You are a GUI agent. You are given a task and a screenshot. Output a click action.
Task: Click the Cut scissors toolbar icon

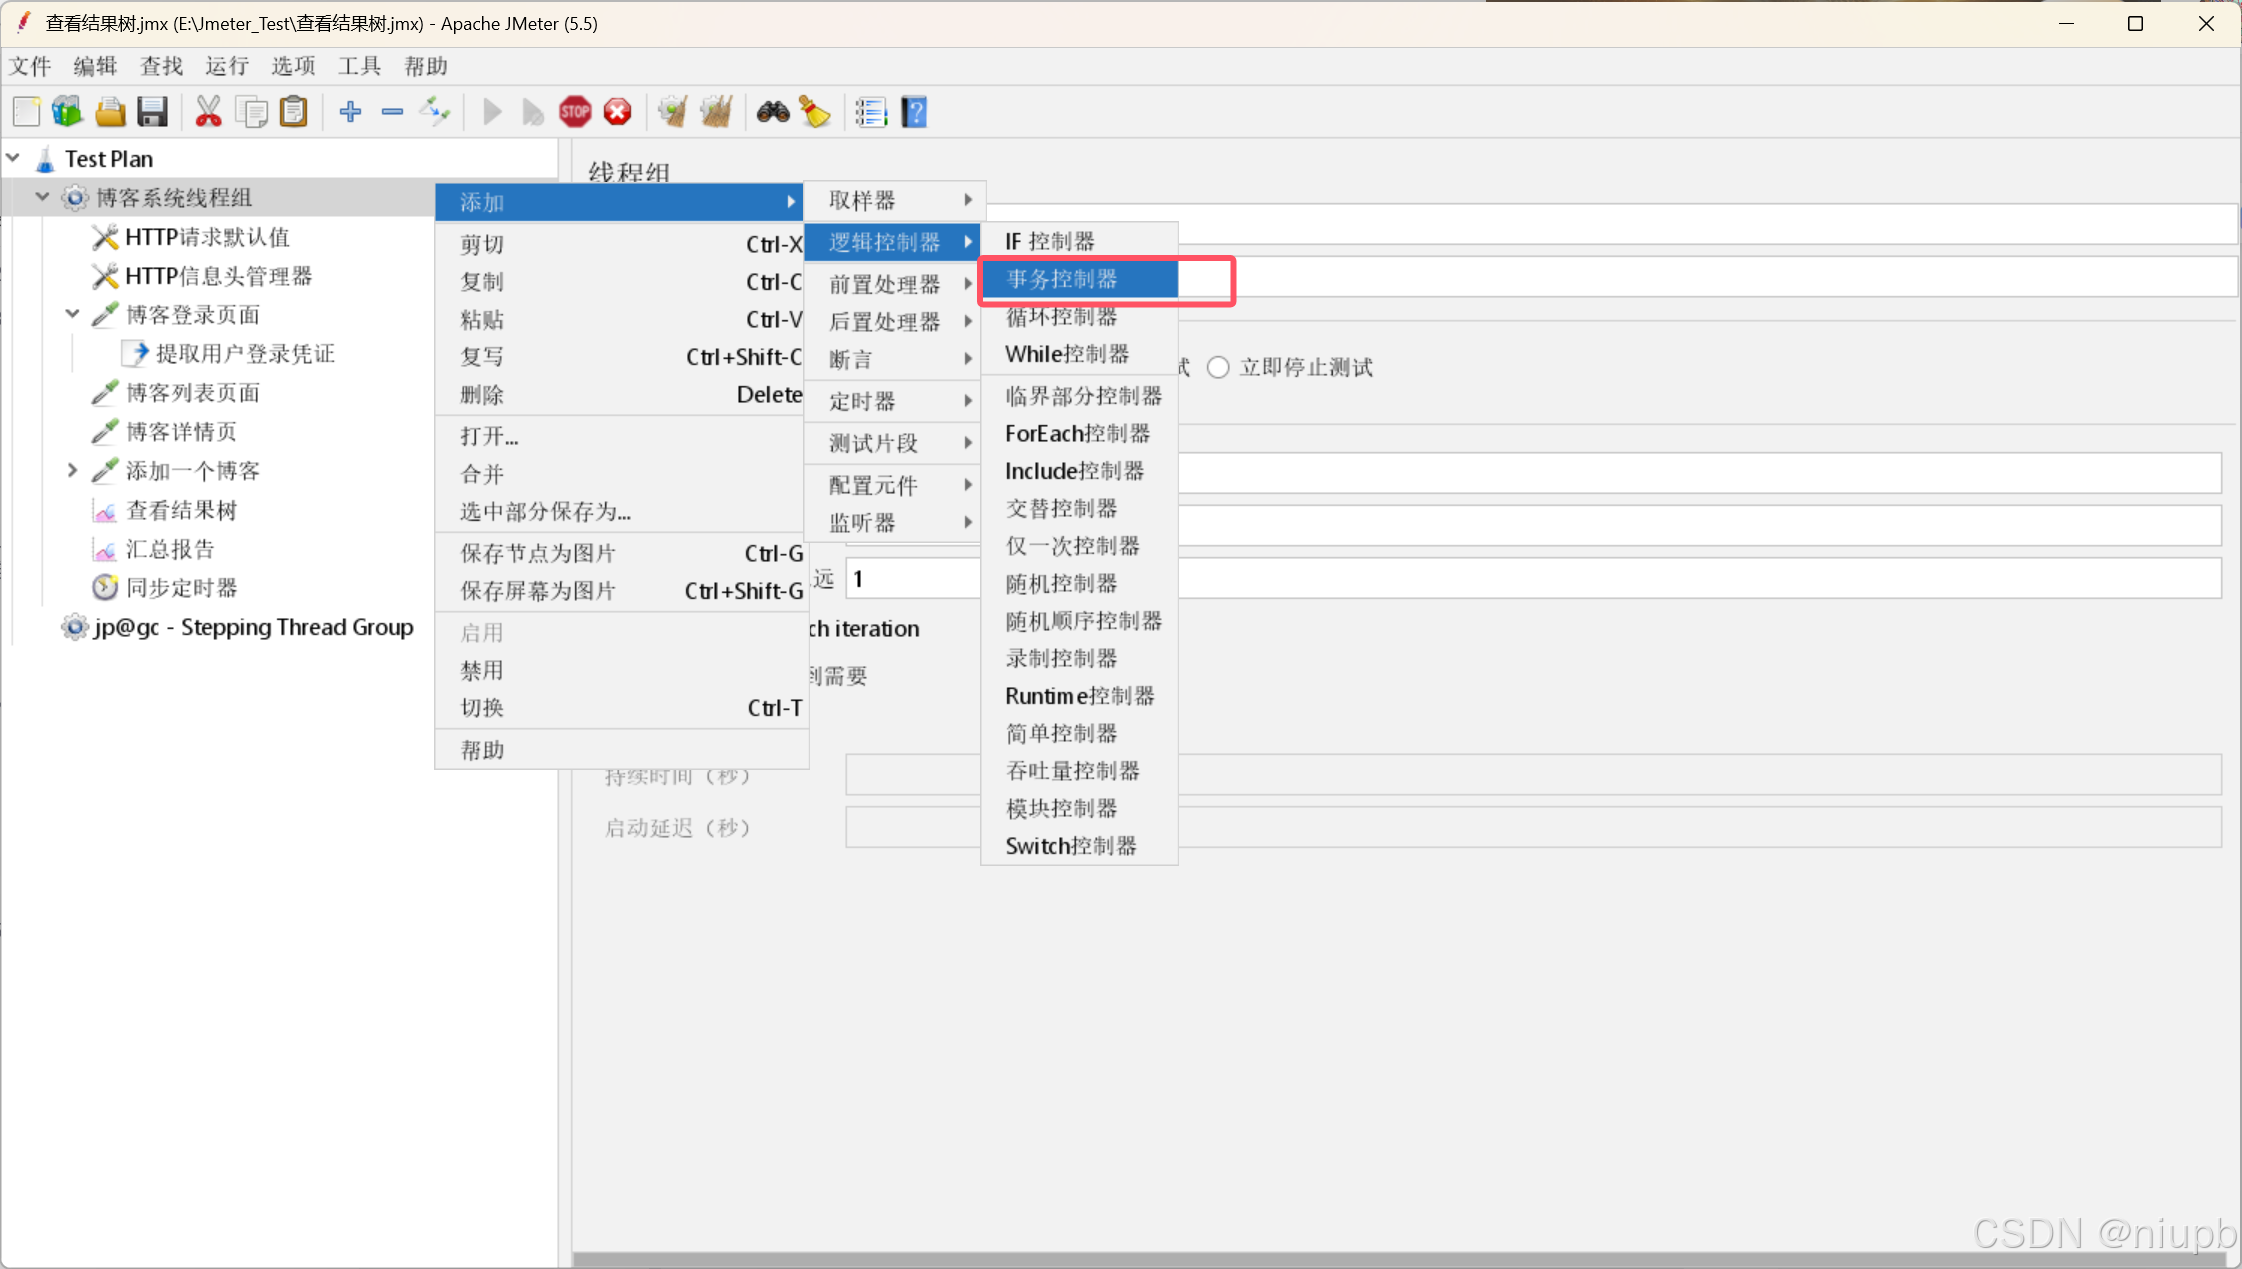(x=208, y=112)
